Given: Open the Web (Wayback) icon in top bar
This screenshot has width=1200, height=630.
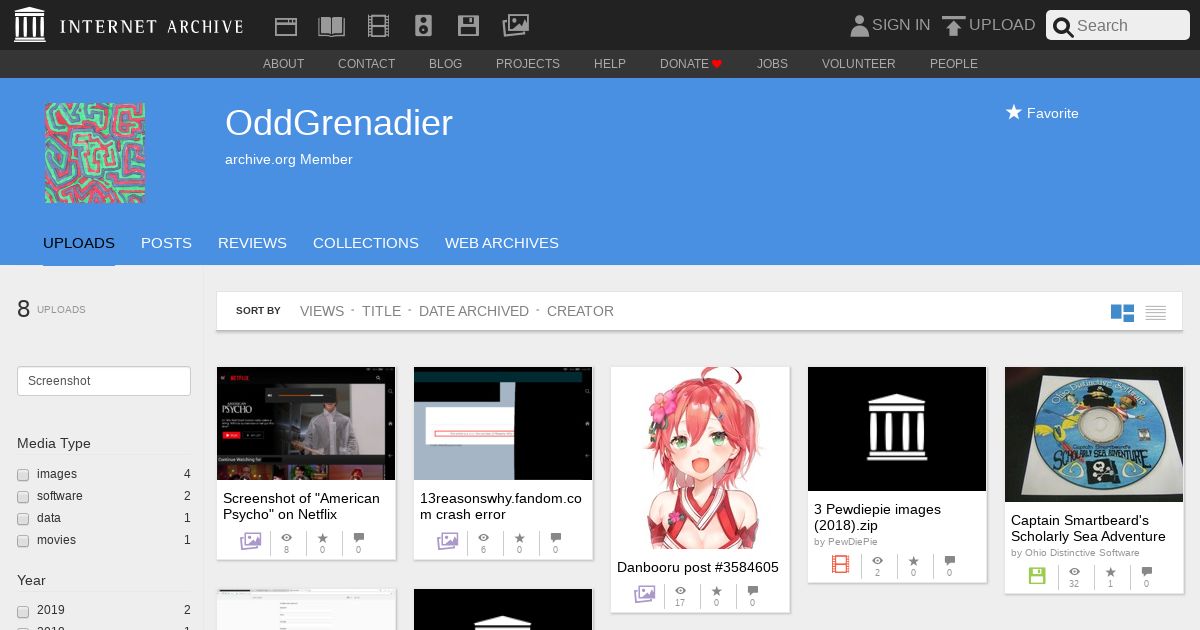Looking at the screenshot, I should tap(286, 26).
